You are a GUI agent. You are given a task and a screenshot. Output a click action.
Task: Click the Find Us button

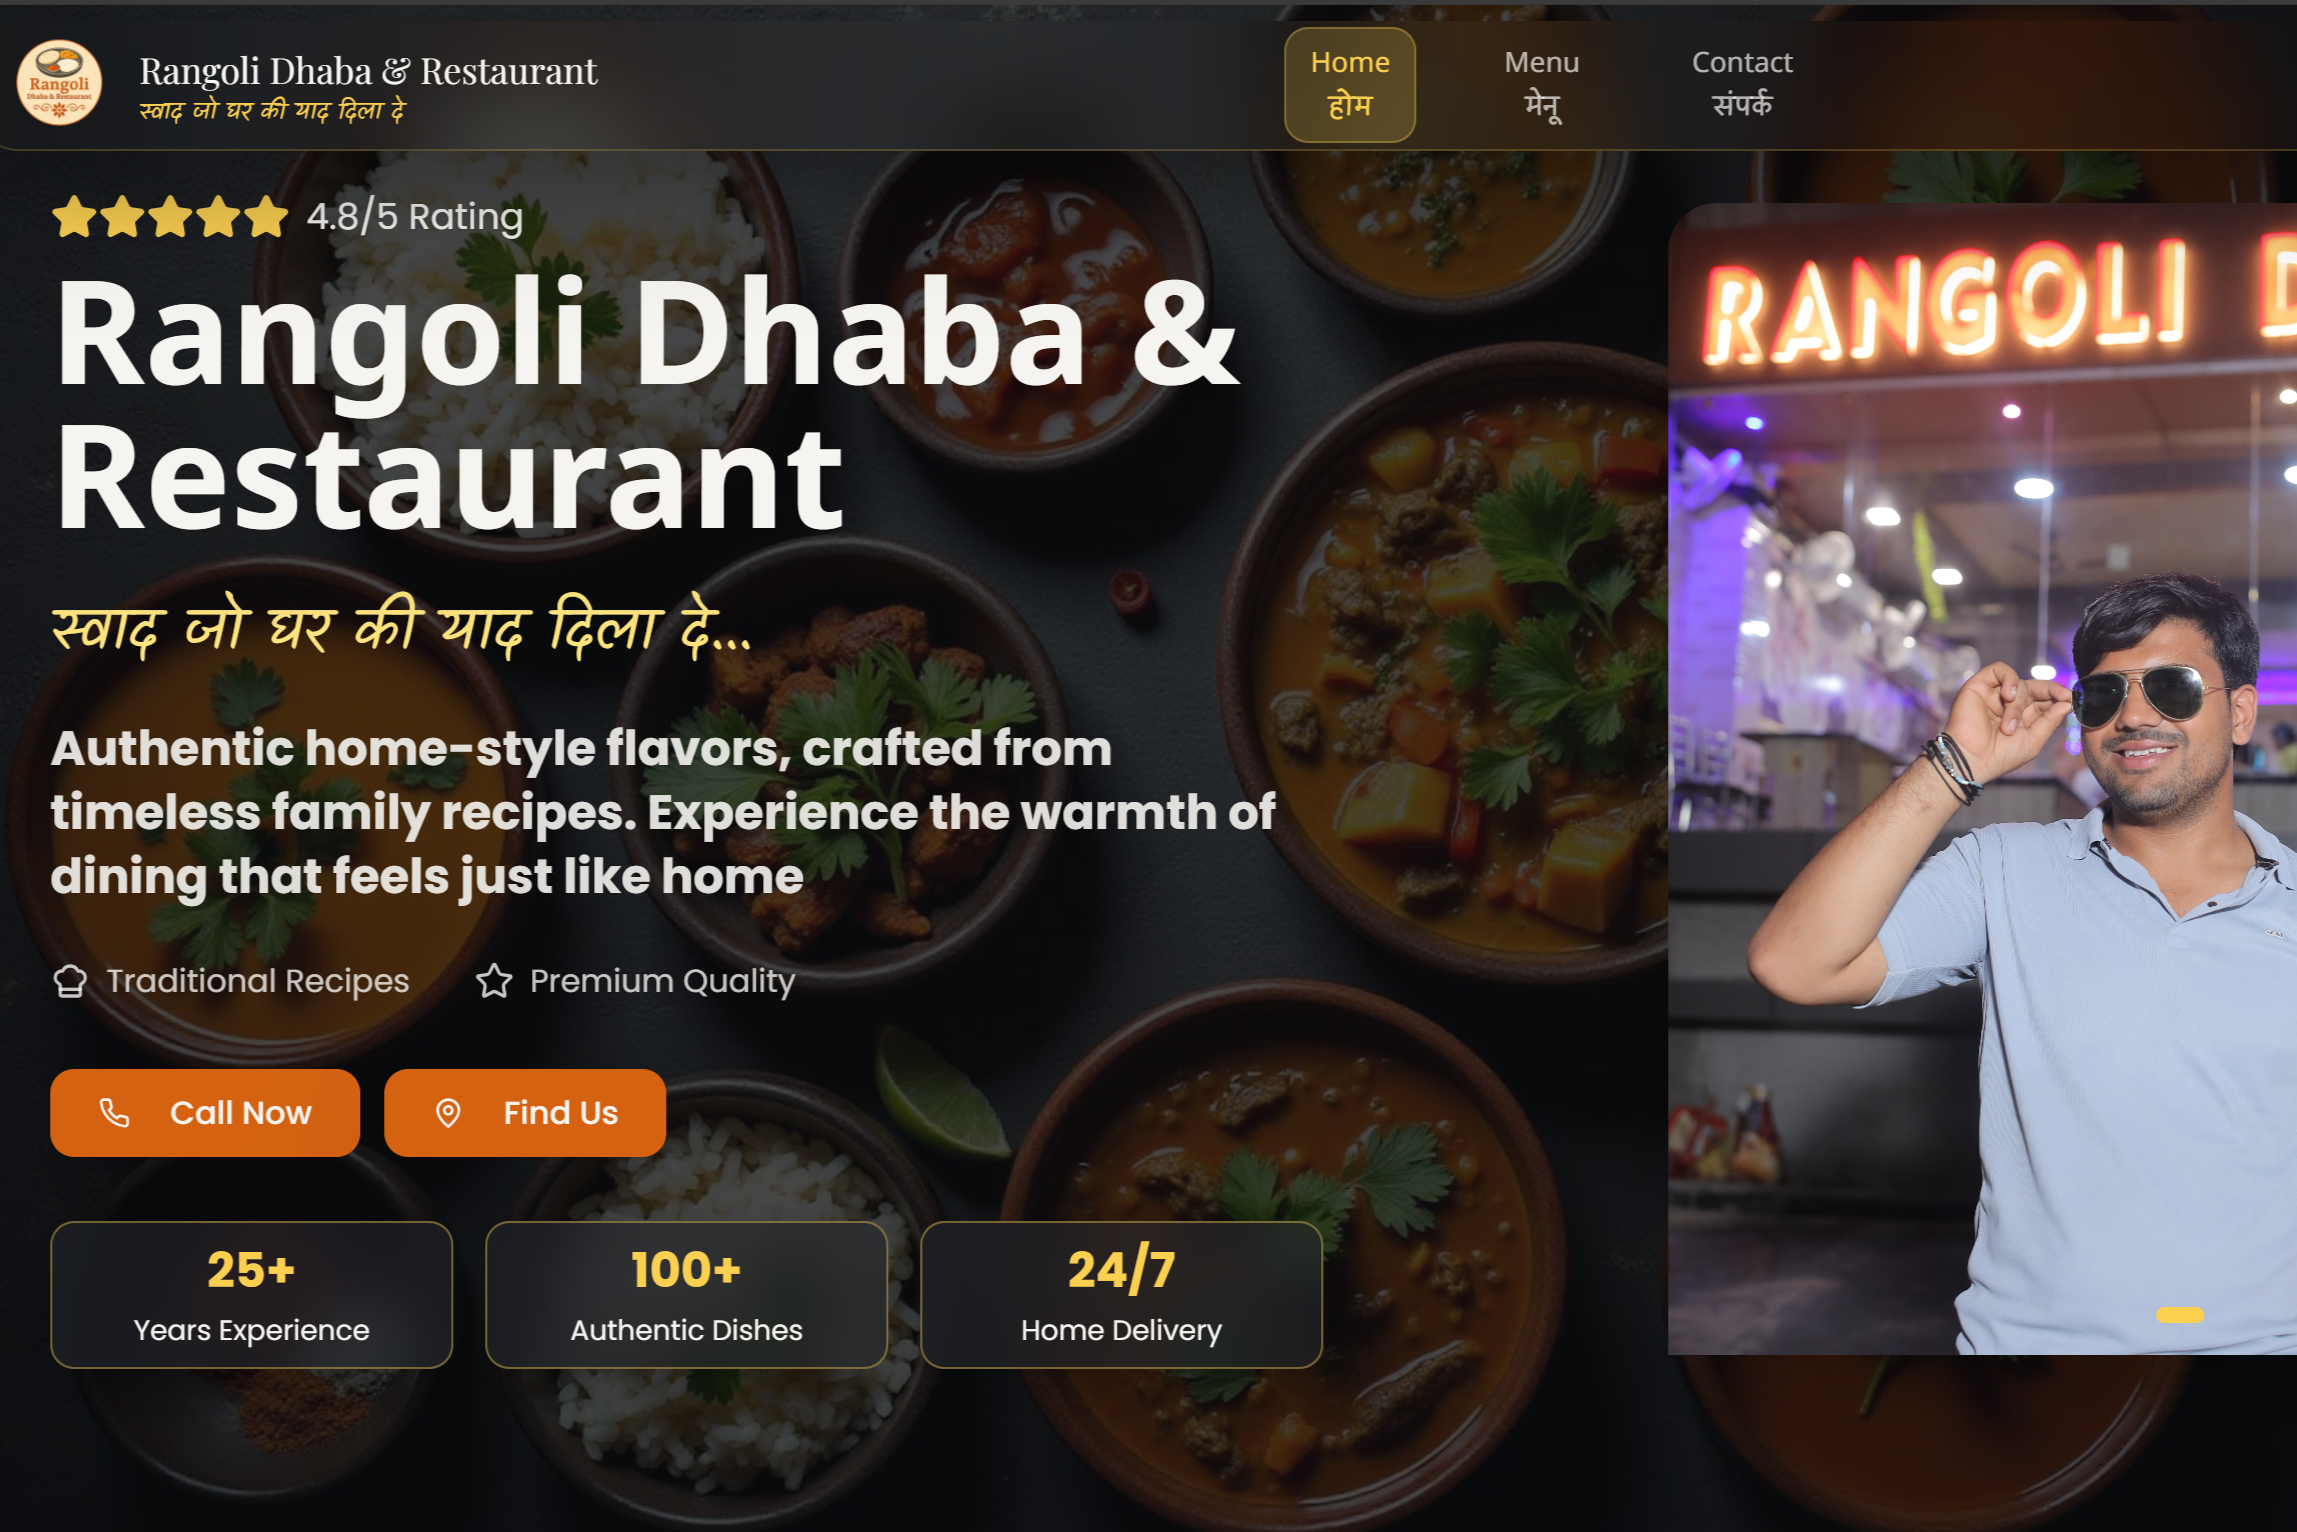pyautogui.click(x=525, y=1113)
